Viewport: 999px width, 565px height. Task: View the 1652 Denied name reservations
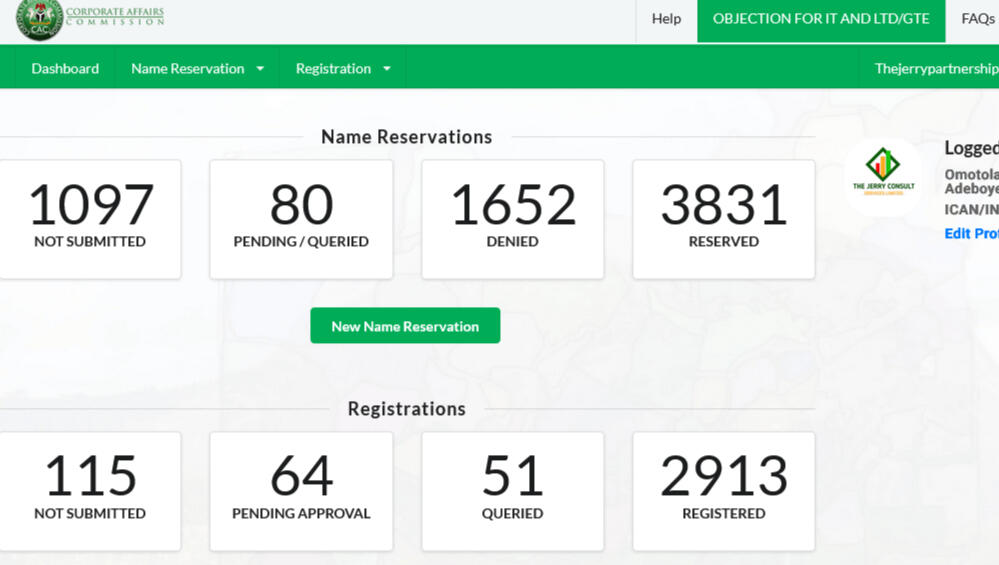click(512, 219)
